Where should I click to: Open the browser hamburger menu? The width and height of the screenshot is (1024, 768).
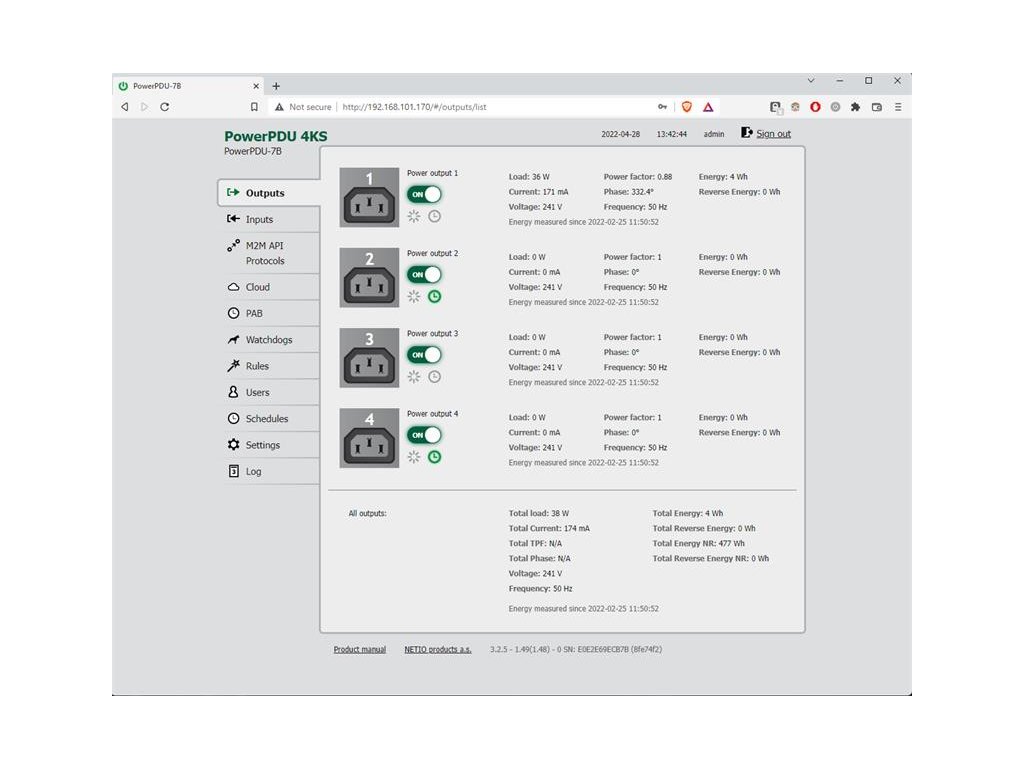tap(898, 106)
